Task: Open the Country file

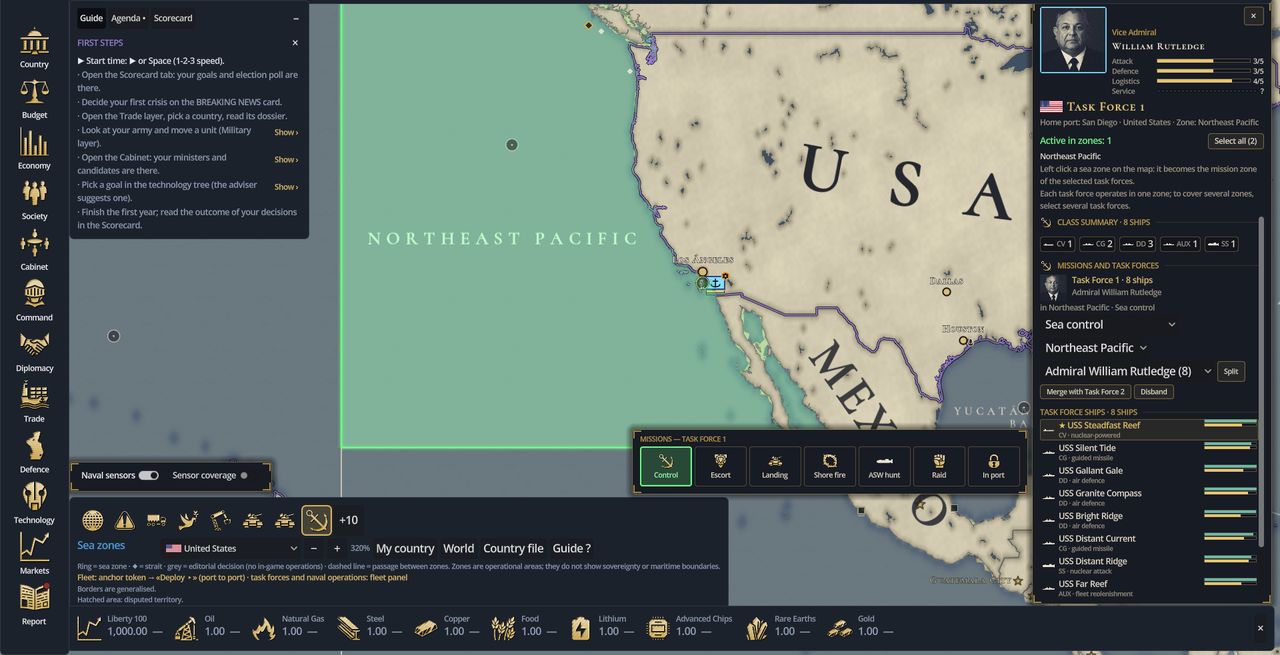Action: click(x=513, y=548)
